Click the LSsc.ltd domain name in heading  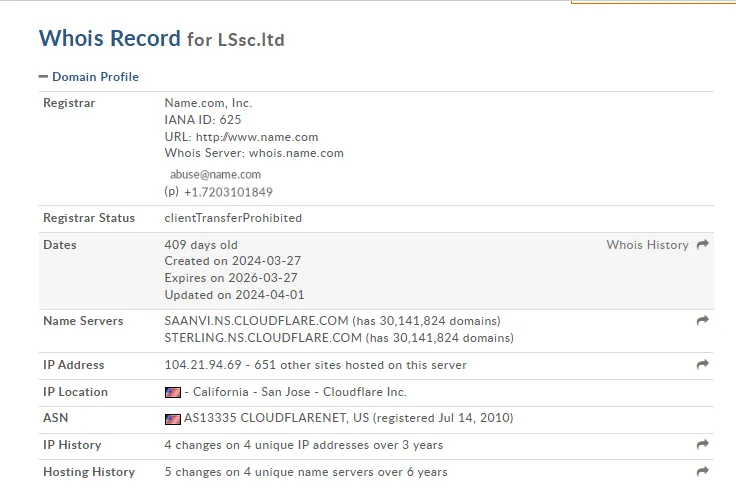click(250, 40)
